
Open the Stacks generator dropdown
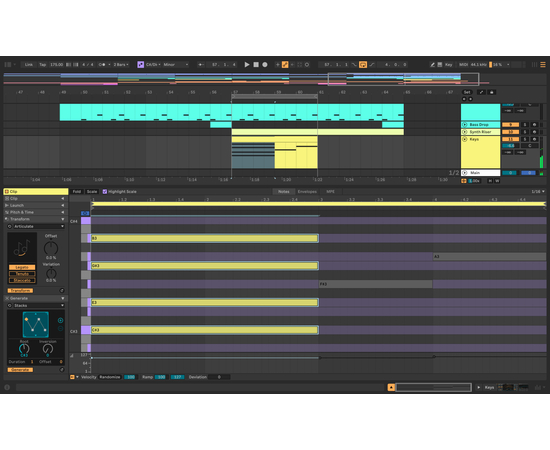(39, 305)
